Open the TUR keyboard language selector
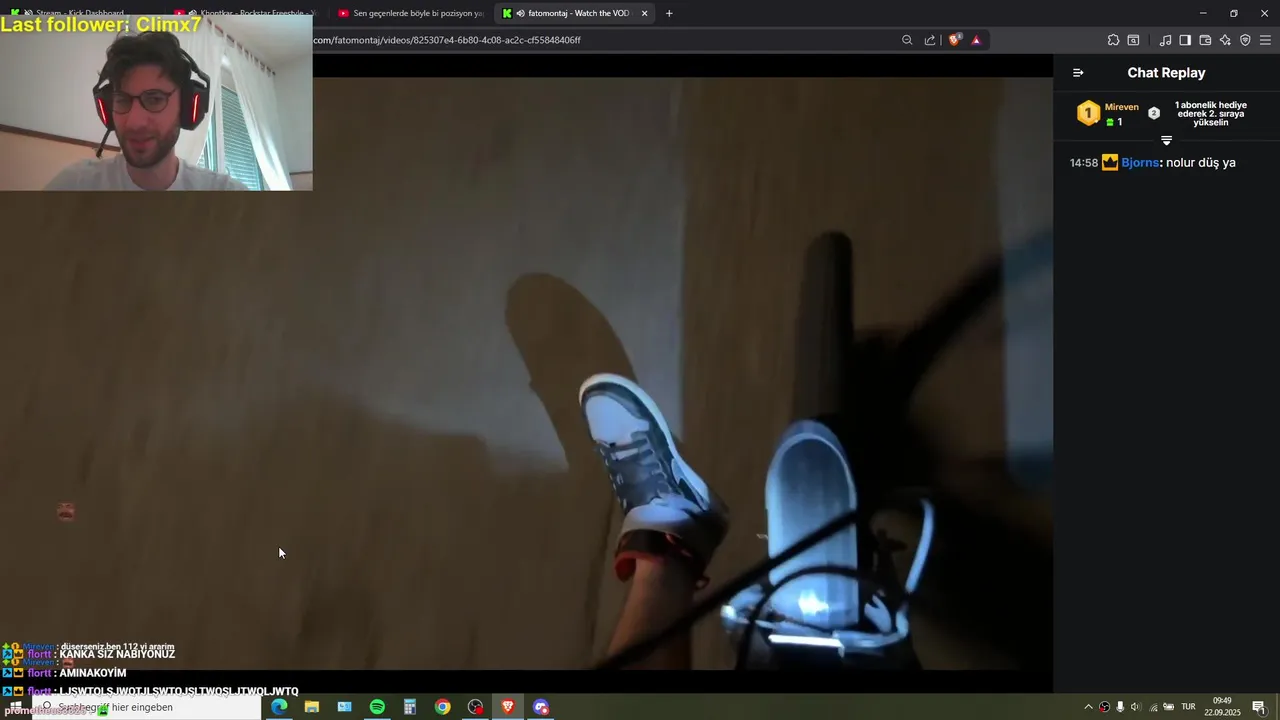The height and width of the screenshot is (720, 1280). (1189, 707)
